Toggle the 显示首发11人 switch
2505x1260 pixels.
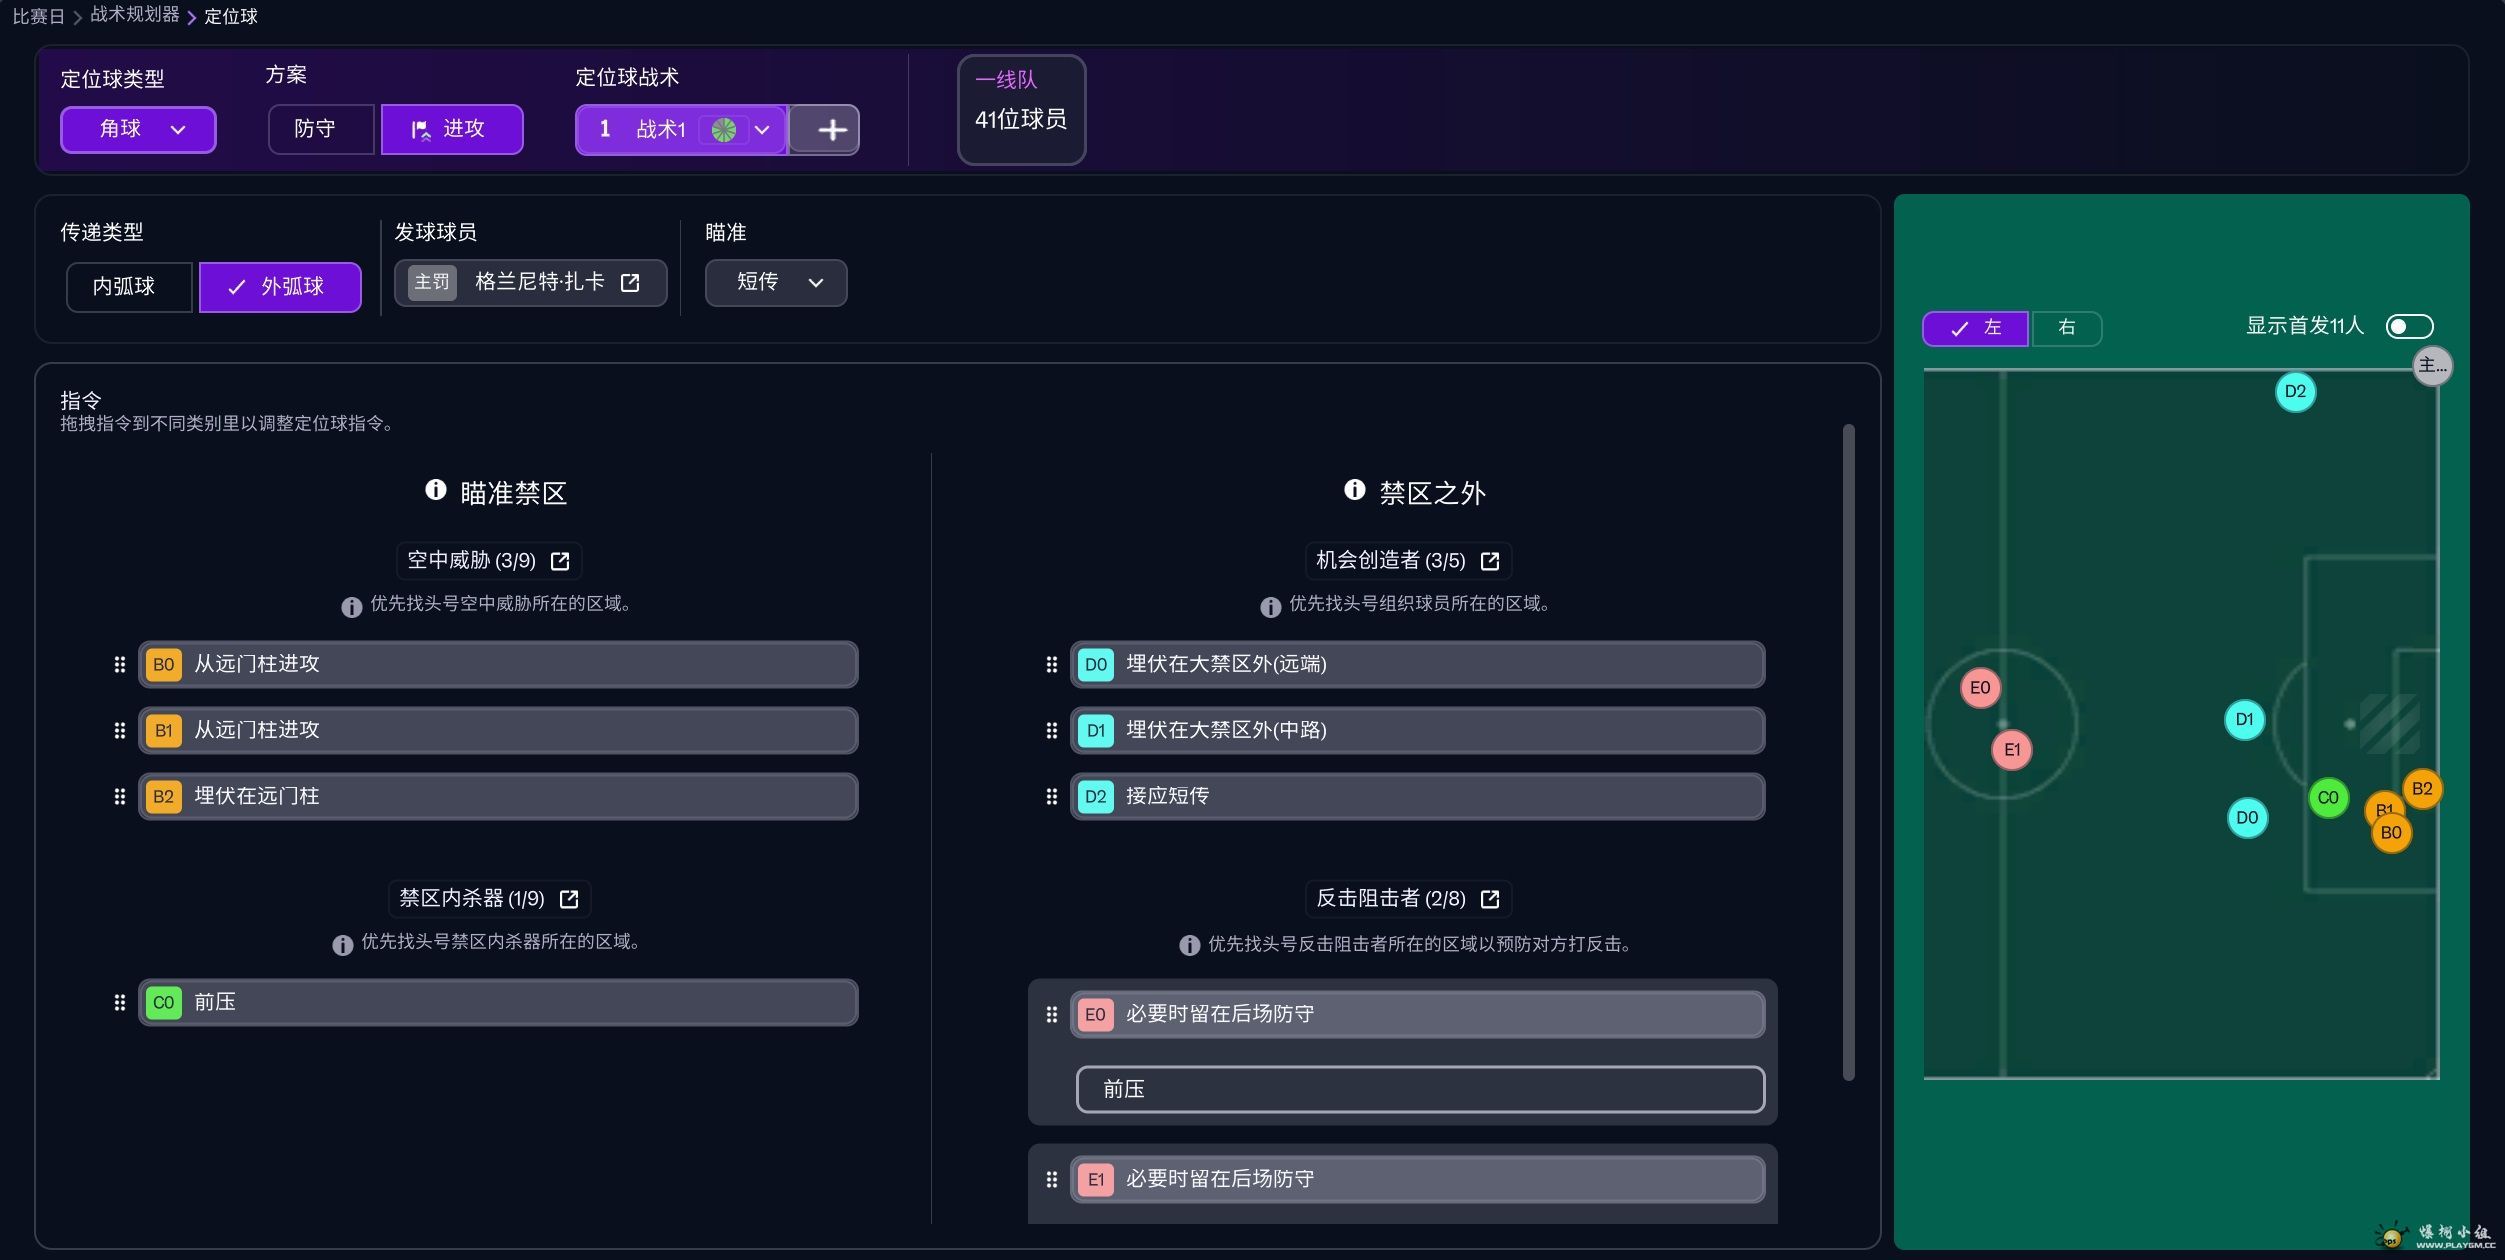click(2408, 327)
